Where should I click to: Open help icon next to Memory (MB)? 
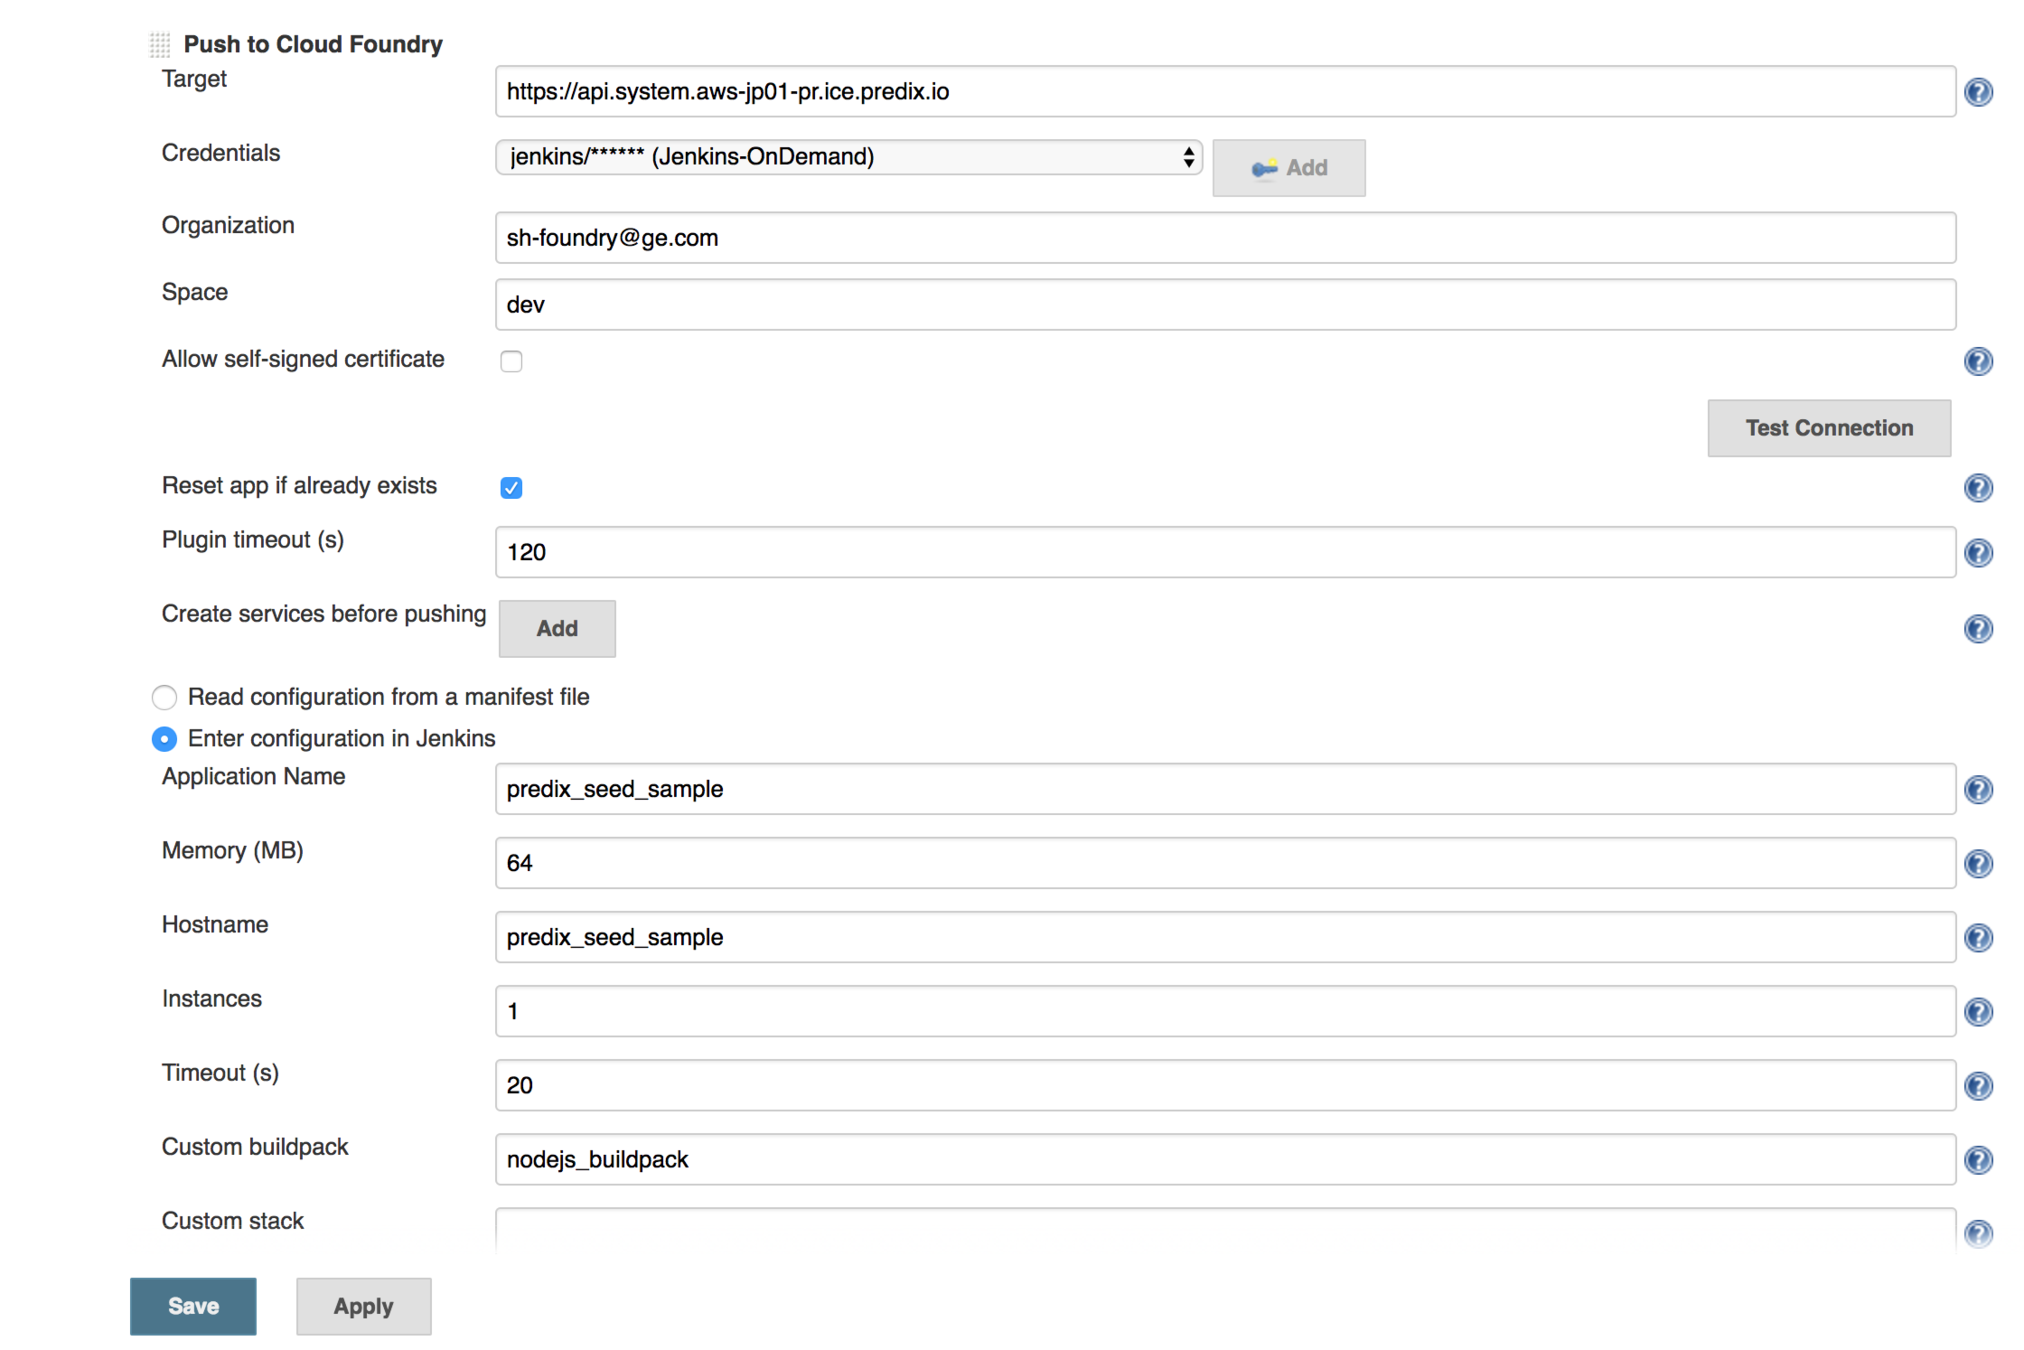(1977, 864)
